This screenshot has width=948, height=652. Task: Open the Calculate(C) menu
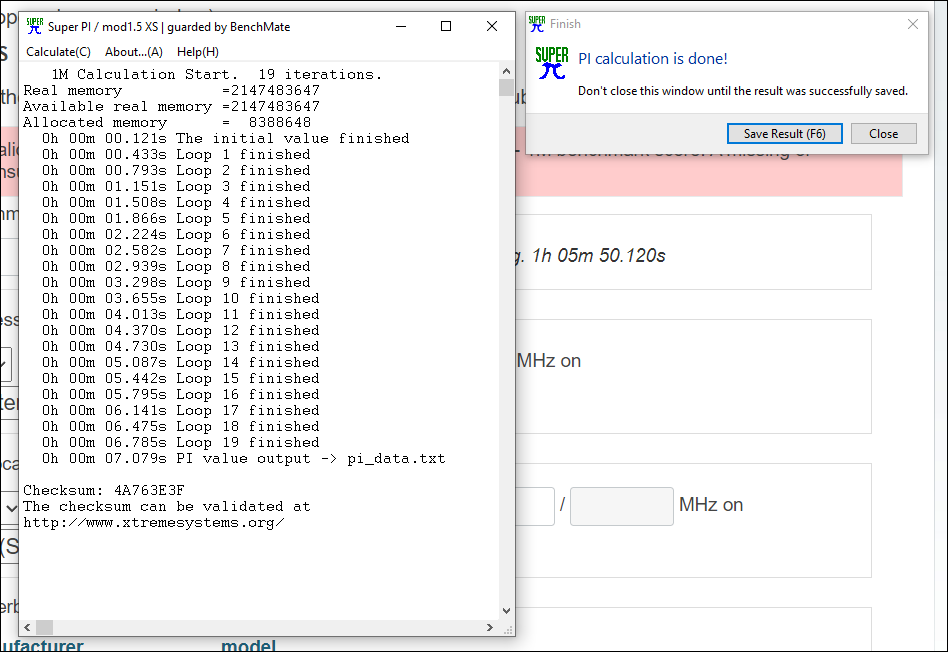click(58, 52)
